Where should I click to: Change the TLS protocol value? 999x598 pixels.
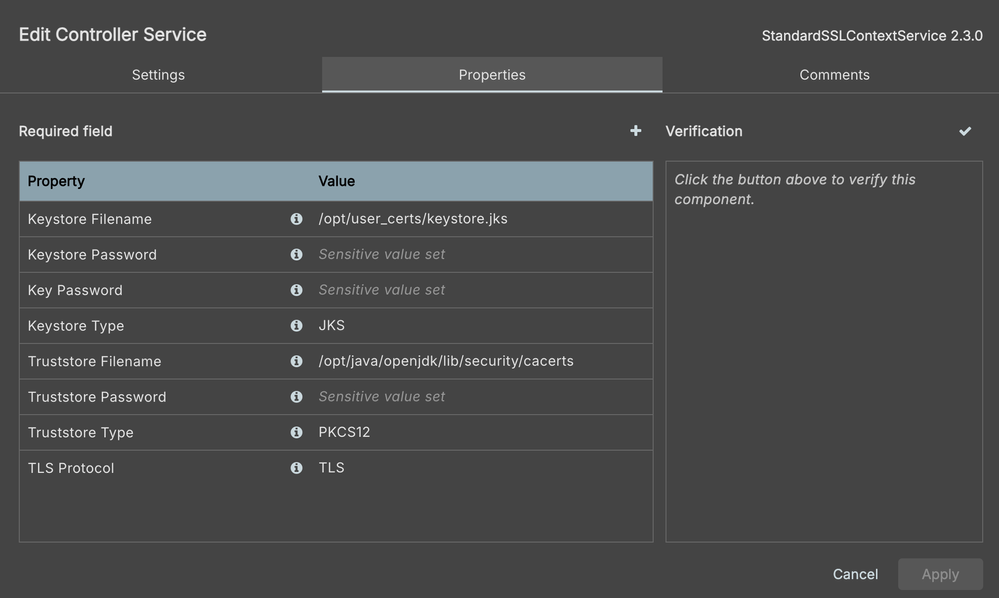point(331,468)
